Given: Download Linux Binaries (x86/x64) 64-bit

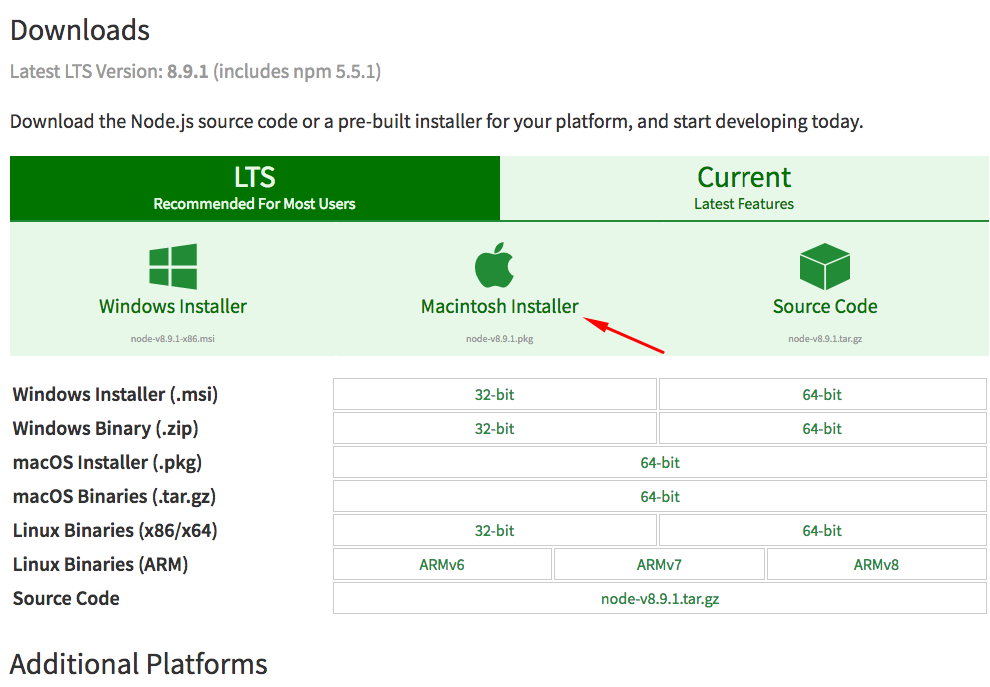Looking at the screenshot, I should [823, 531].
